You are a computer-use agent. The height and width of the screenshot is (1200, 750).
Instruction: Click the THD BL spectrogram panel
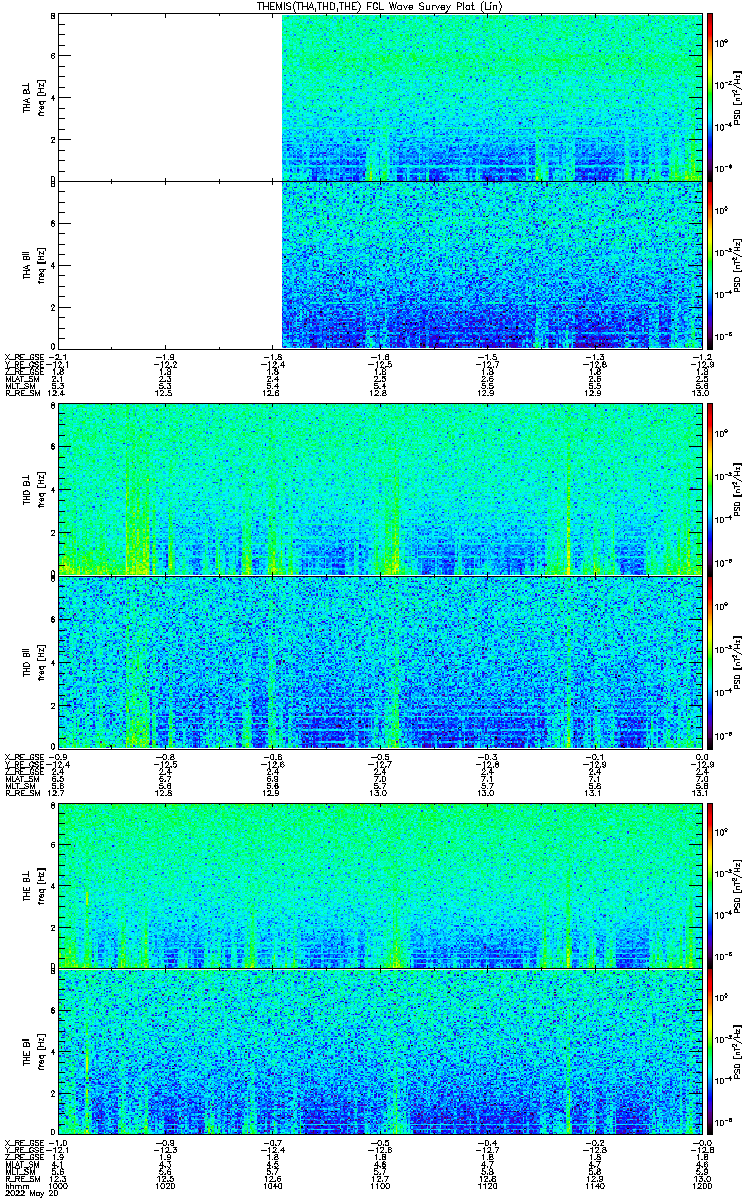point(379,489)
